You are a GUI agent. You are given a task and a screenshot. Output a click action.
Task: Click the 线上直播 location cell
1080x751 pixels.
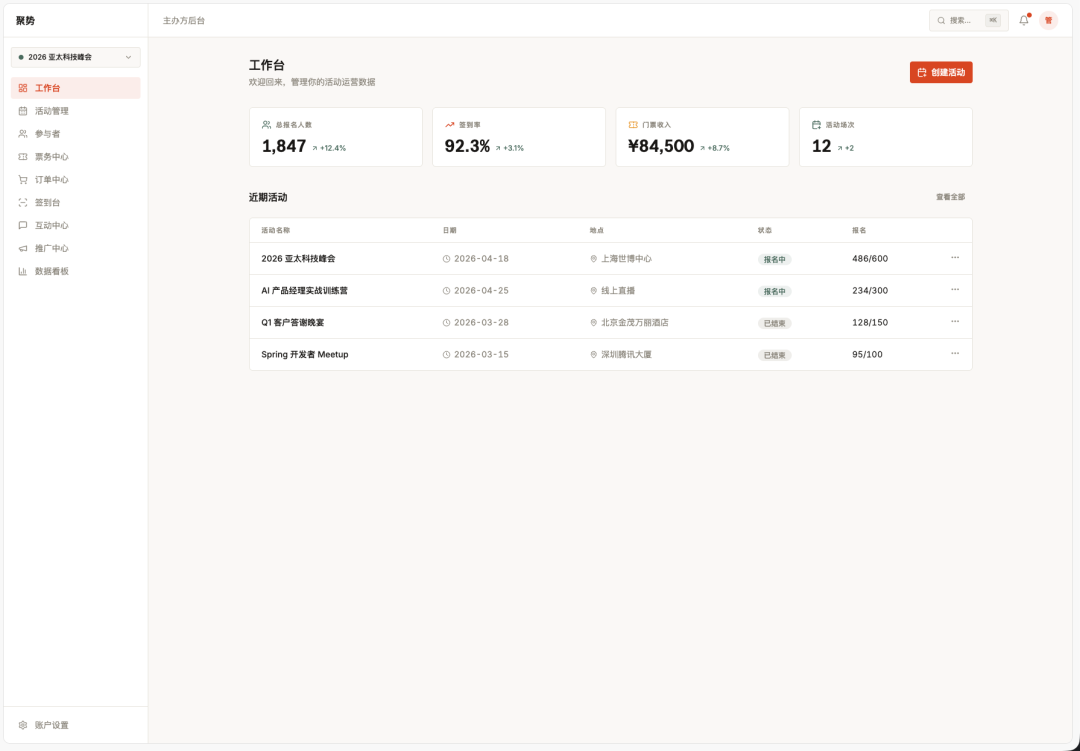[x=612, y=291]
